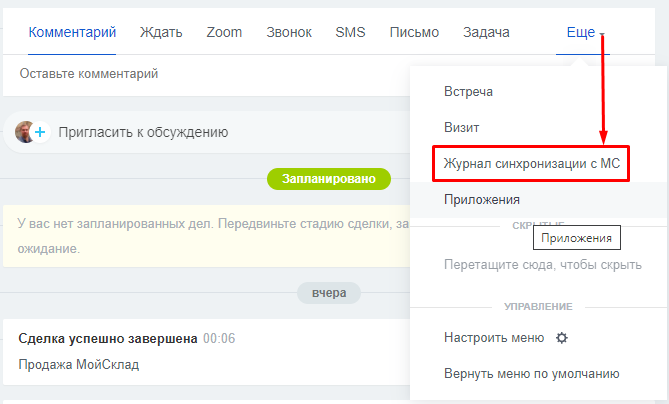Open the Ждать tab
This screenshot has width=669, height=404.
click(x=161, y=32)
